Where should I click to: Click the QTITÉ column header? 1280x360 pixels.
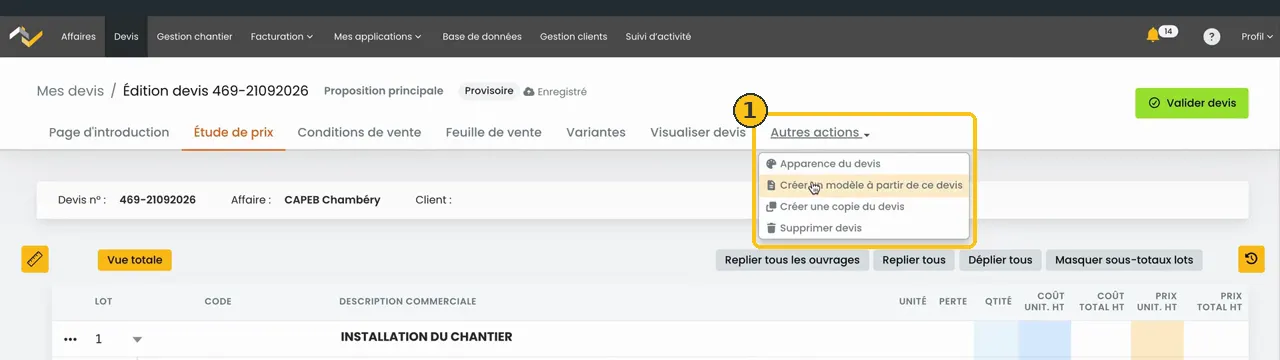click(998, 301)
